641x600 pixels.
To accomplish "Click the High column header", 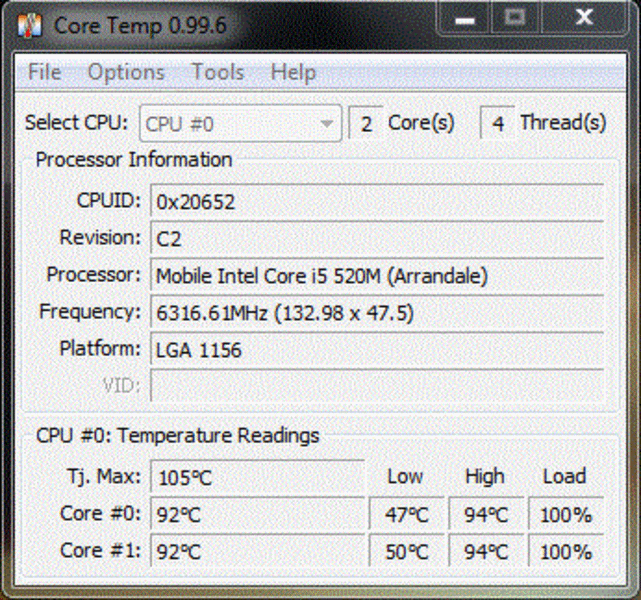I will tap(485, 477).
